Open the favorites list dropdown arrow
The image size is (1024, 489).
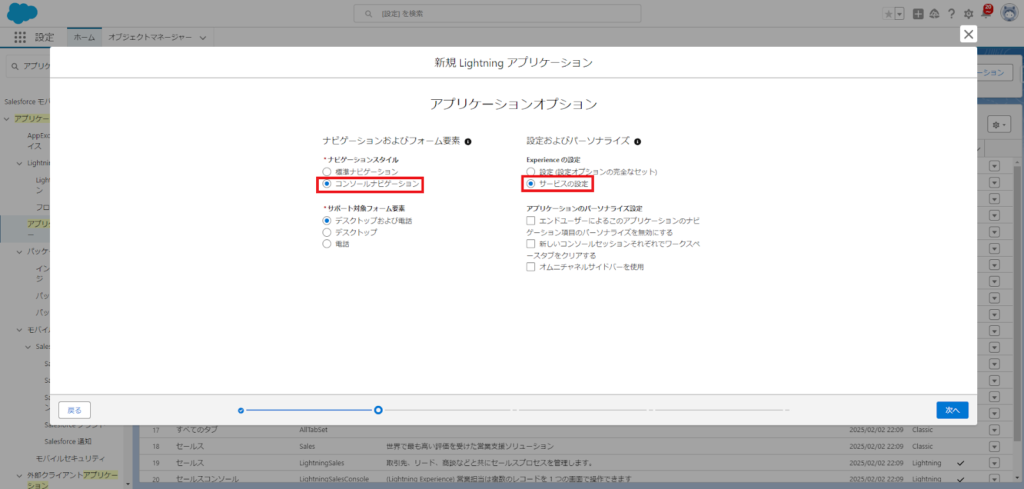pyautogui.click(x=899, y=14)
